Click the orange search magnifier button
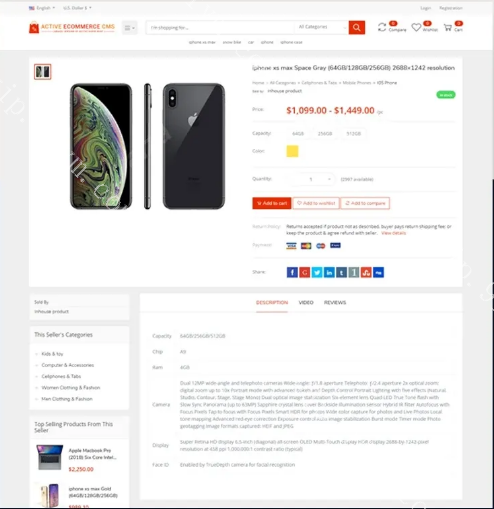This screenshot has width=494, height=509. (x=356, y=27)
